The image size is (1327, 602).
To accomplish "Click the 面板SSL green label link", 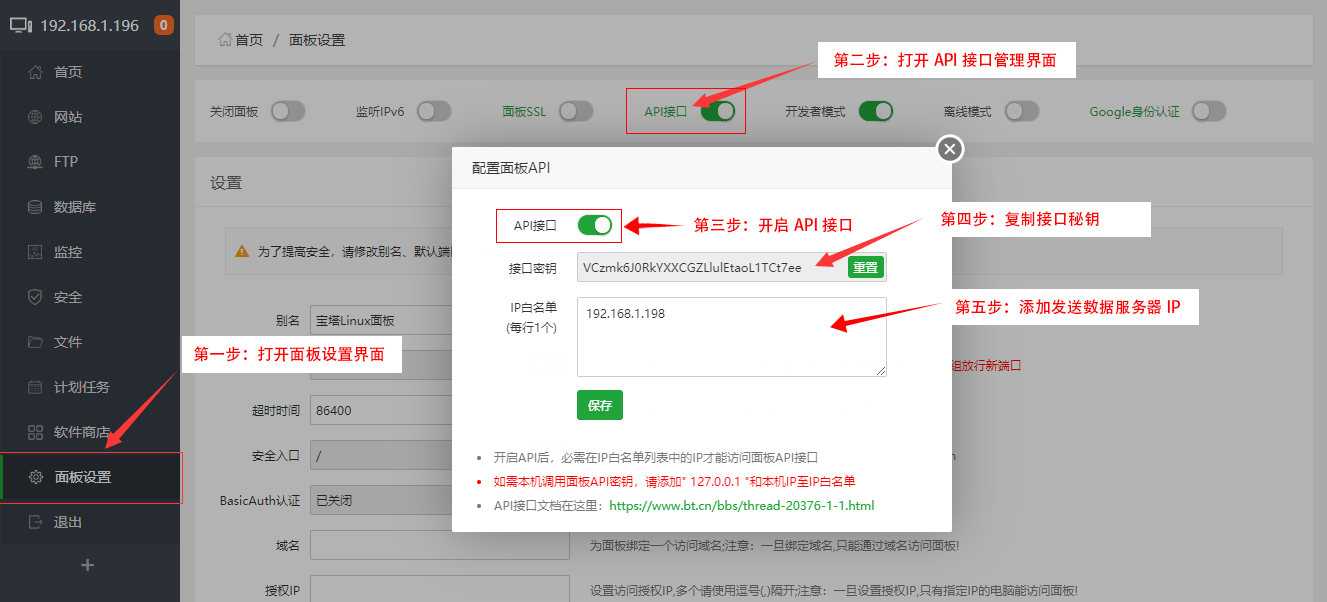I will coord(524,112).
